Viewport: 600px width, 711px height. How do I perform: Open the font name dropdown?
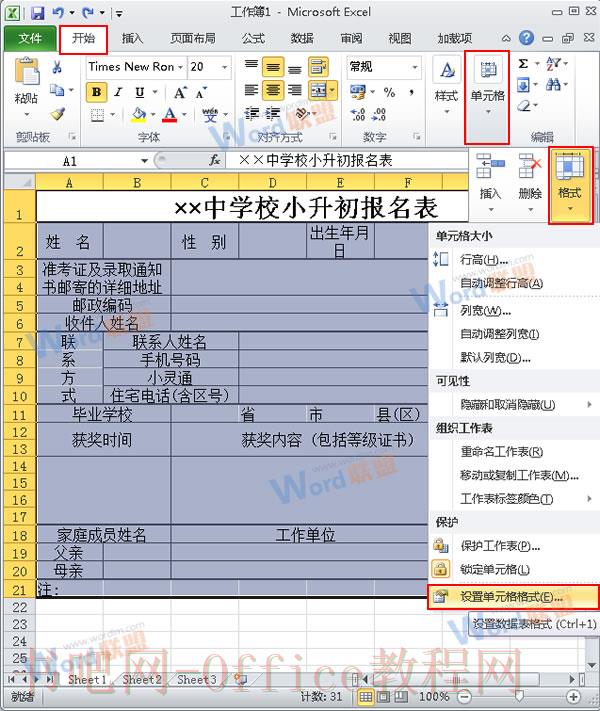(180, 67)
